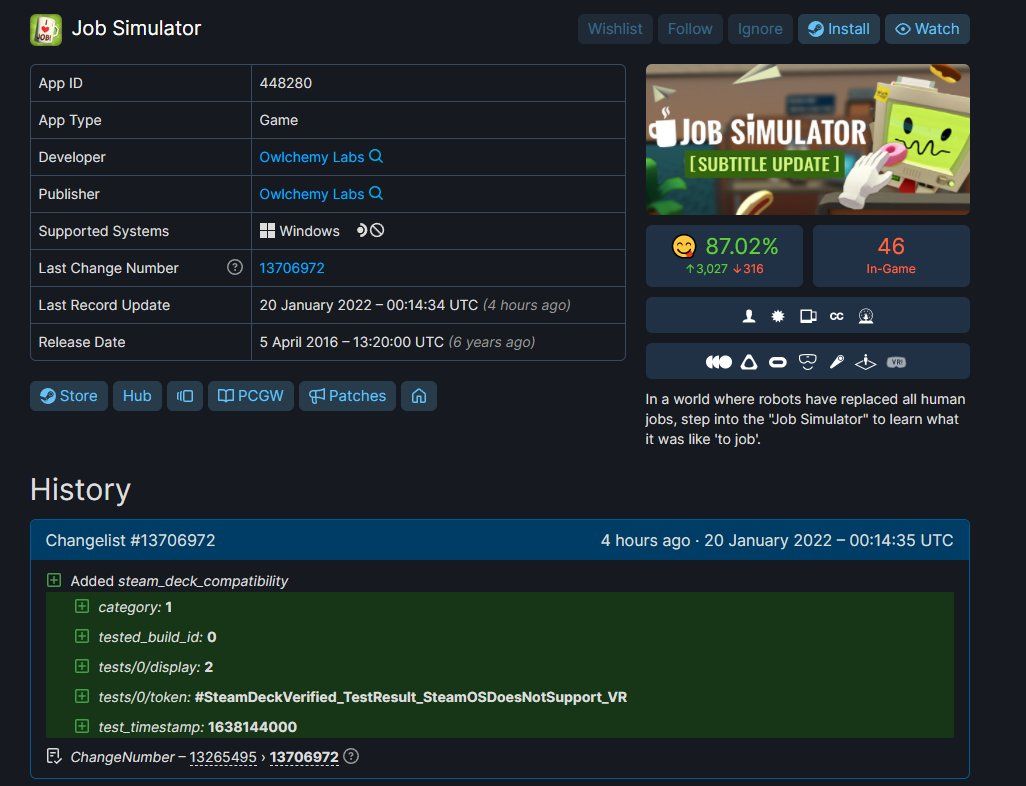Click the smiley rating emoji beside 87.02%
This screenshot has width=1026, height=786.
tap(684, 246)
